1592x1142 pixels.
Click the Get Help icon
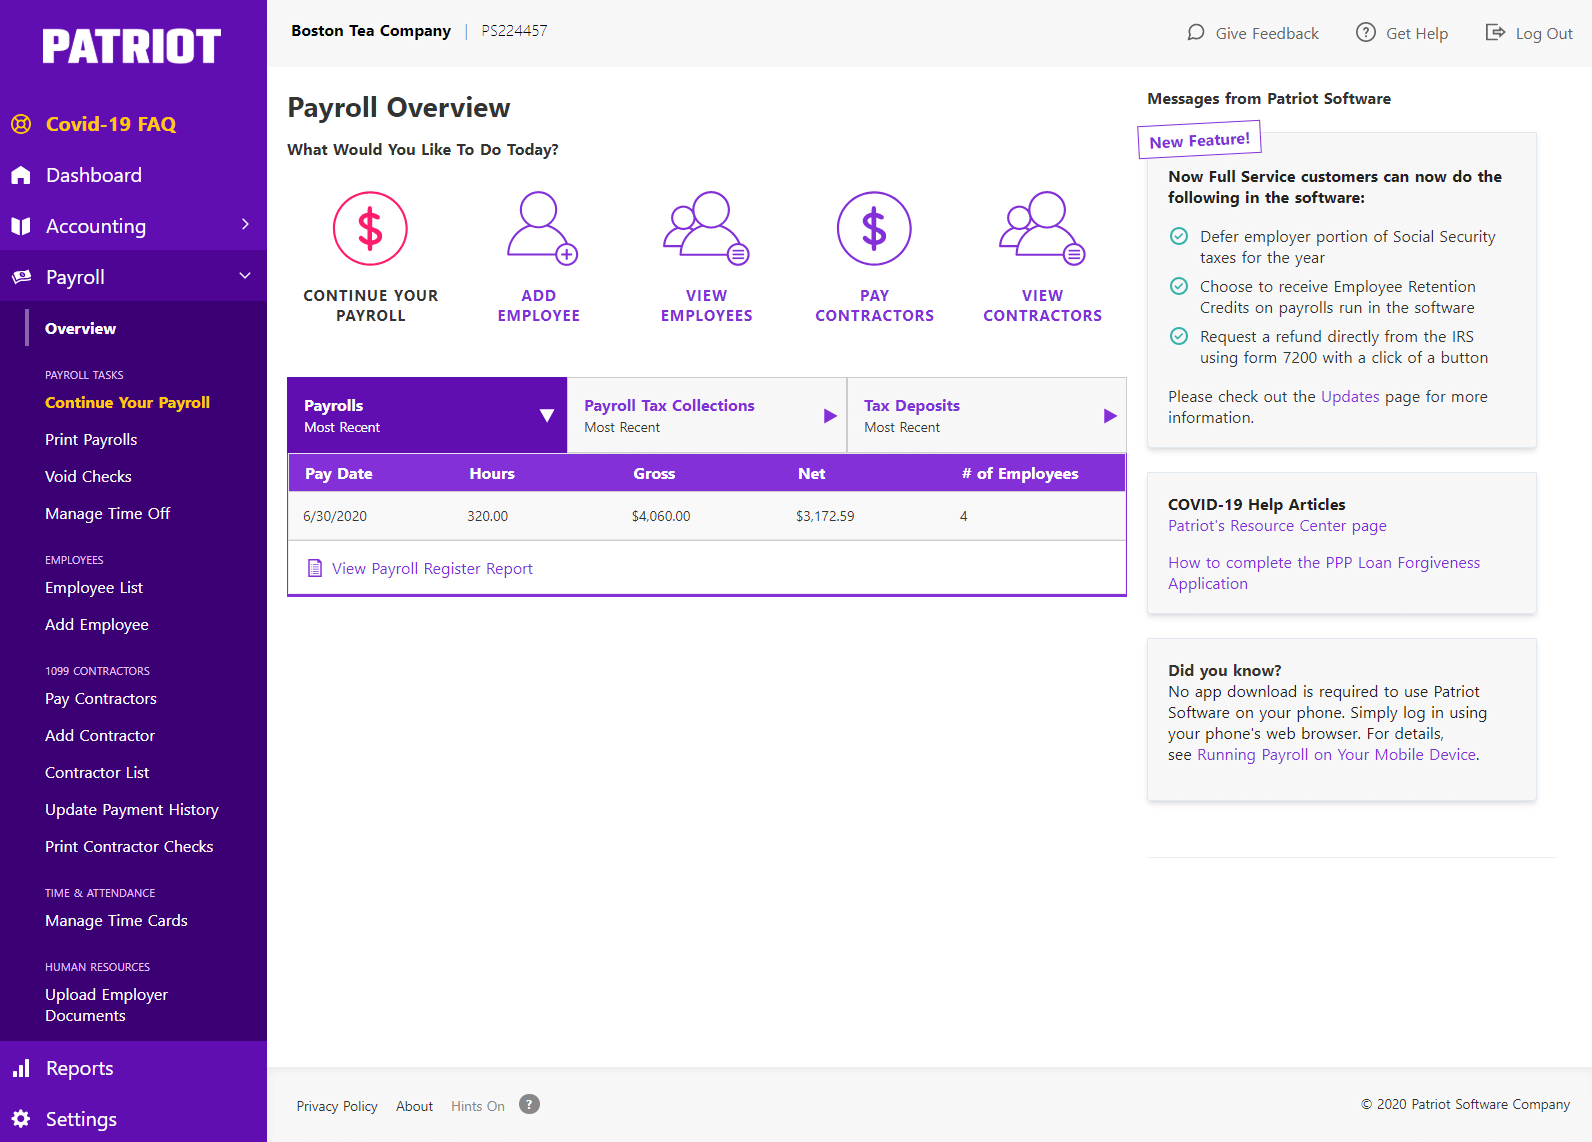1366,33
